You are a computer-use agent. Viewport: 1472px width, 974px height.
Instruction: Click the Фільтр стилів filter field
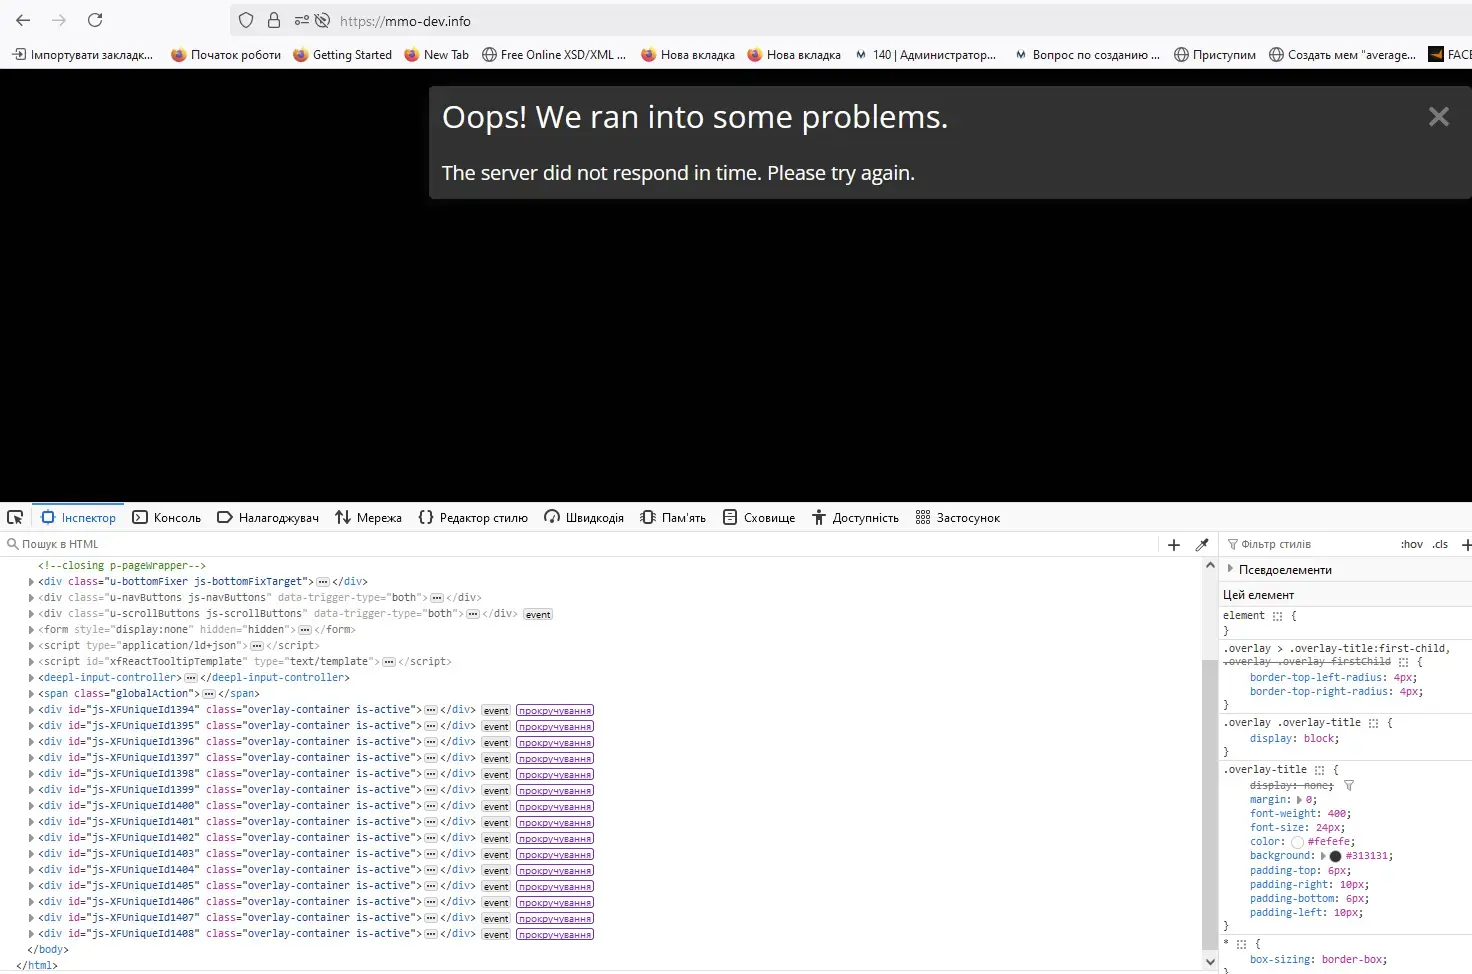[x=1310, y=545]
